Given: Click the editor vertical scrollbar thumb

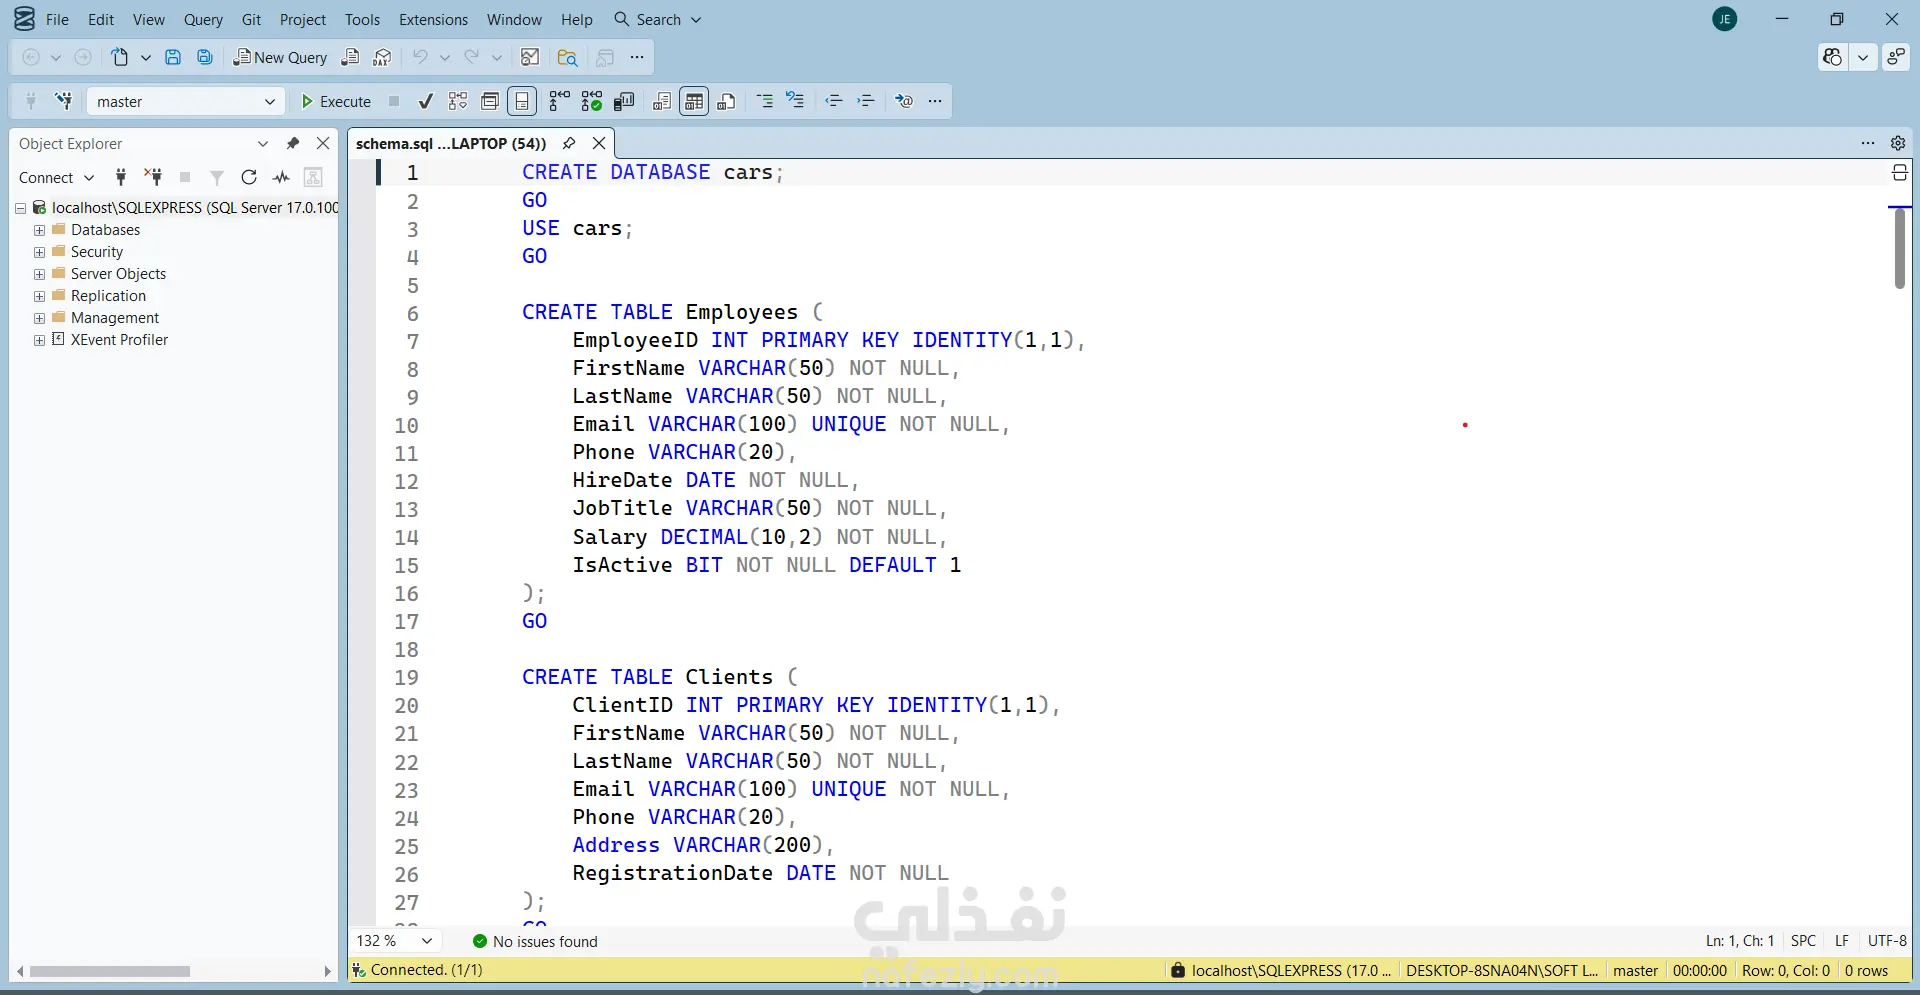Looking at the screenshot, I should 1900,248.
